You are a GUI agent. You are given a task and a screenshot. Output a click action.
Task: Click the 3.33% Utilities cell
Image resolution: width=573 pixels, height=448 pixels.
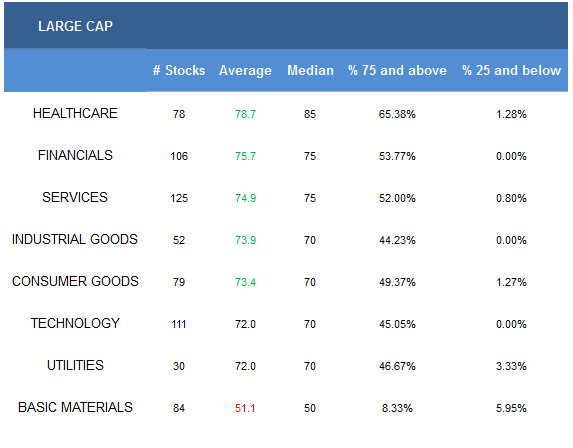(511, 366)
